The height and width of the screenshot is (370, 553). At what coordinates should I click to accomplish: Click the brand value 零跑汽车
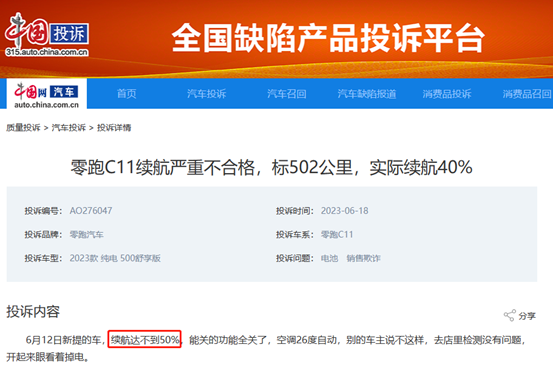coord(86,235)
